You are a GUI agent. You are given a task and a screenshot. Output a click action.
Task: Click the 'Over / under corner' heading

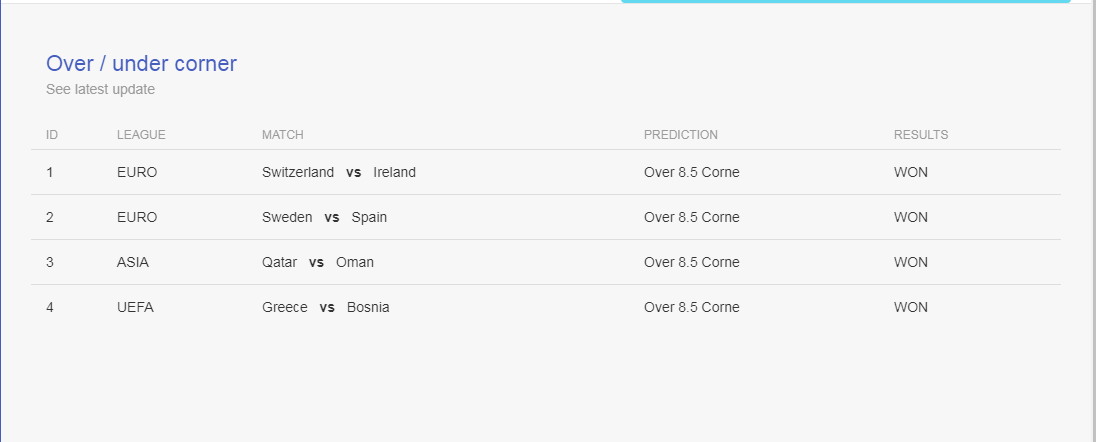[x=141, y=64]
